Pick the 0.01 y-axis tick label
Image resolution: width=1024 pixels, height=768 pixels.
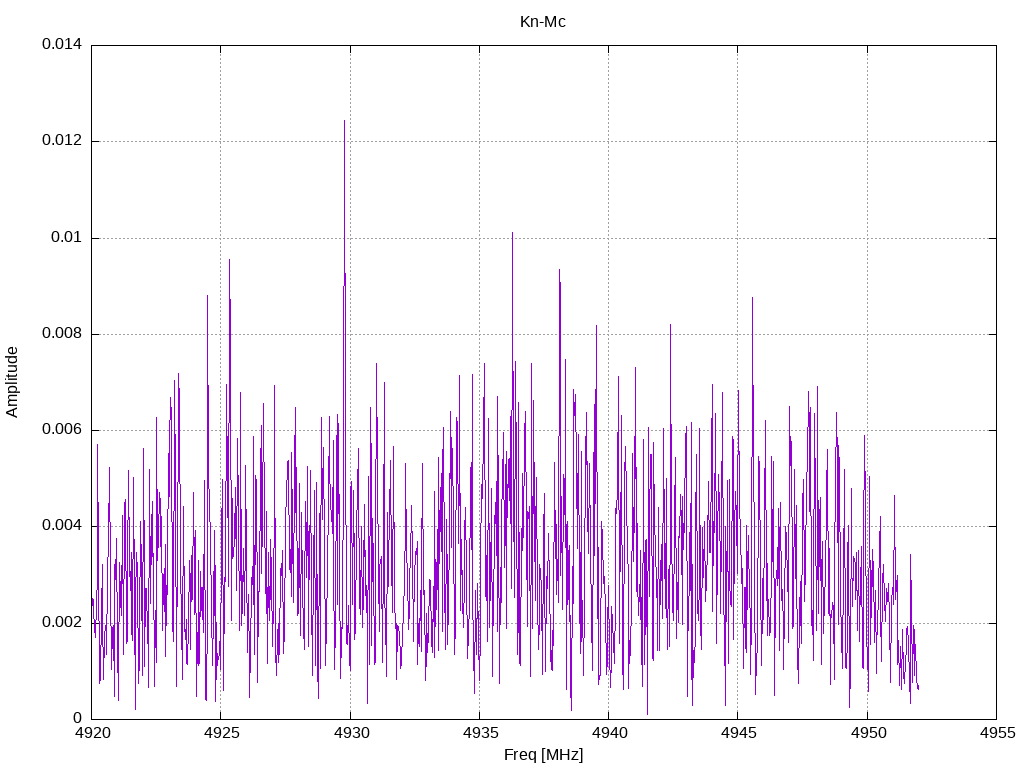pos(66,238)
